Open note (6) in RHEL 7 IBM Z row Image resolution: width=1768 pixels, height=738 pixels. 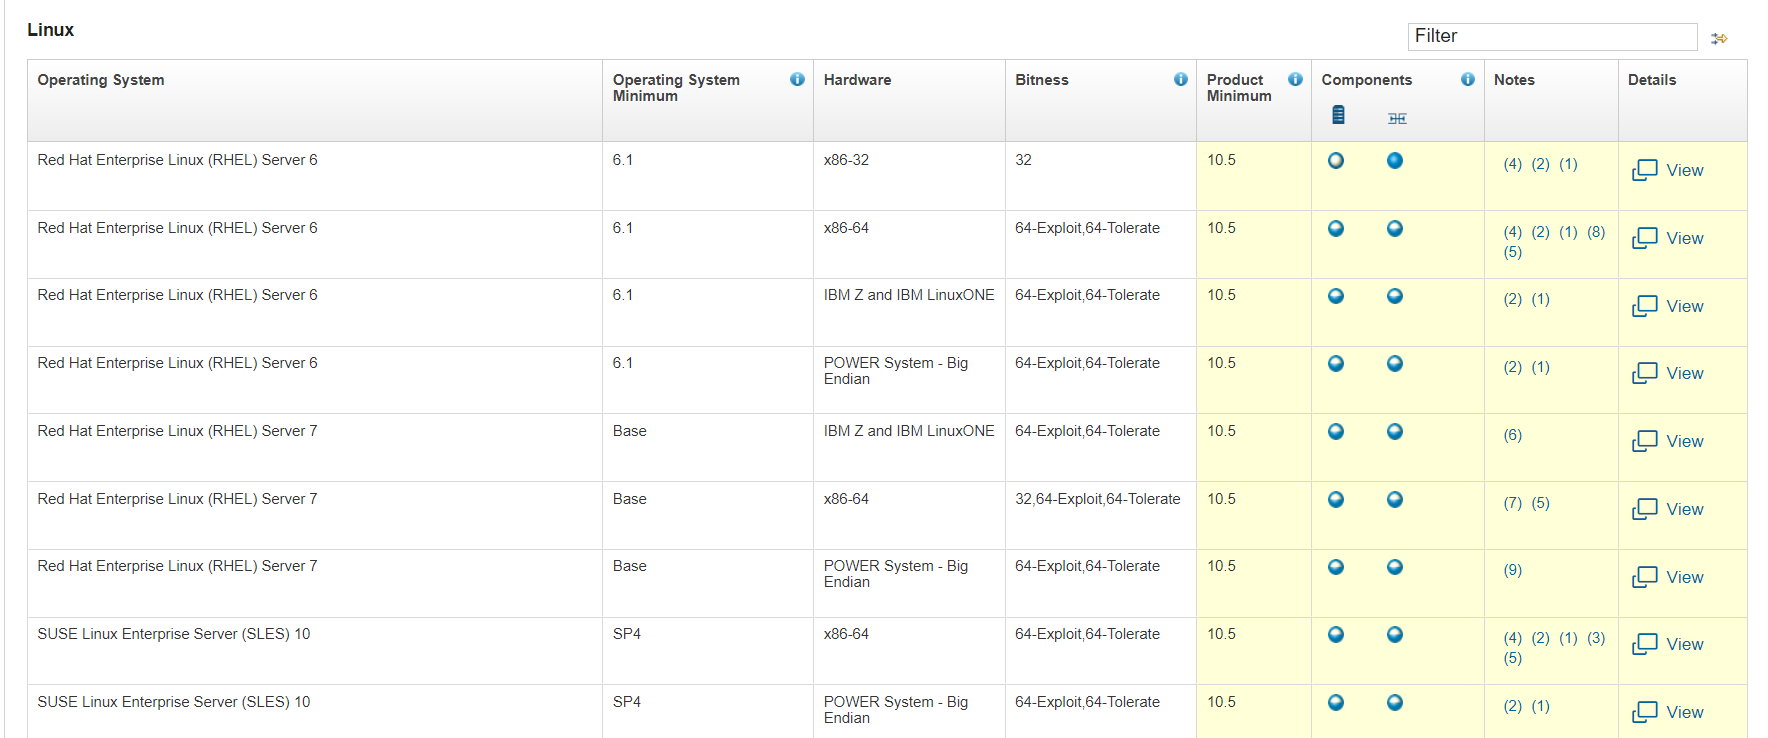pos(1513,435)
